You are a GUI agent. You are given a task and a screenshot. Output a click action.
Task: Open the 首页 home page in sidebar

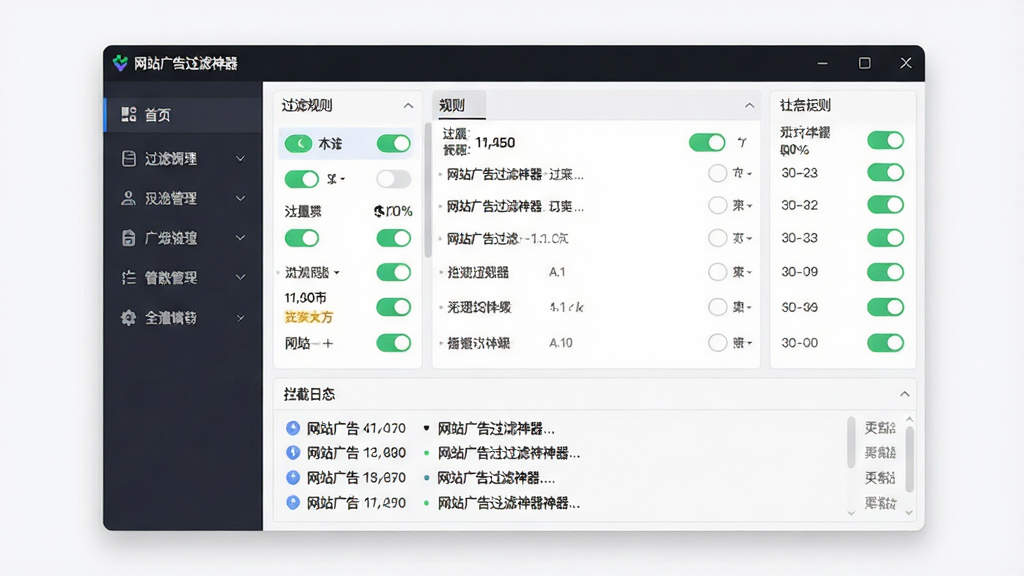click(184, 115)
